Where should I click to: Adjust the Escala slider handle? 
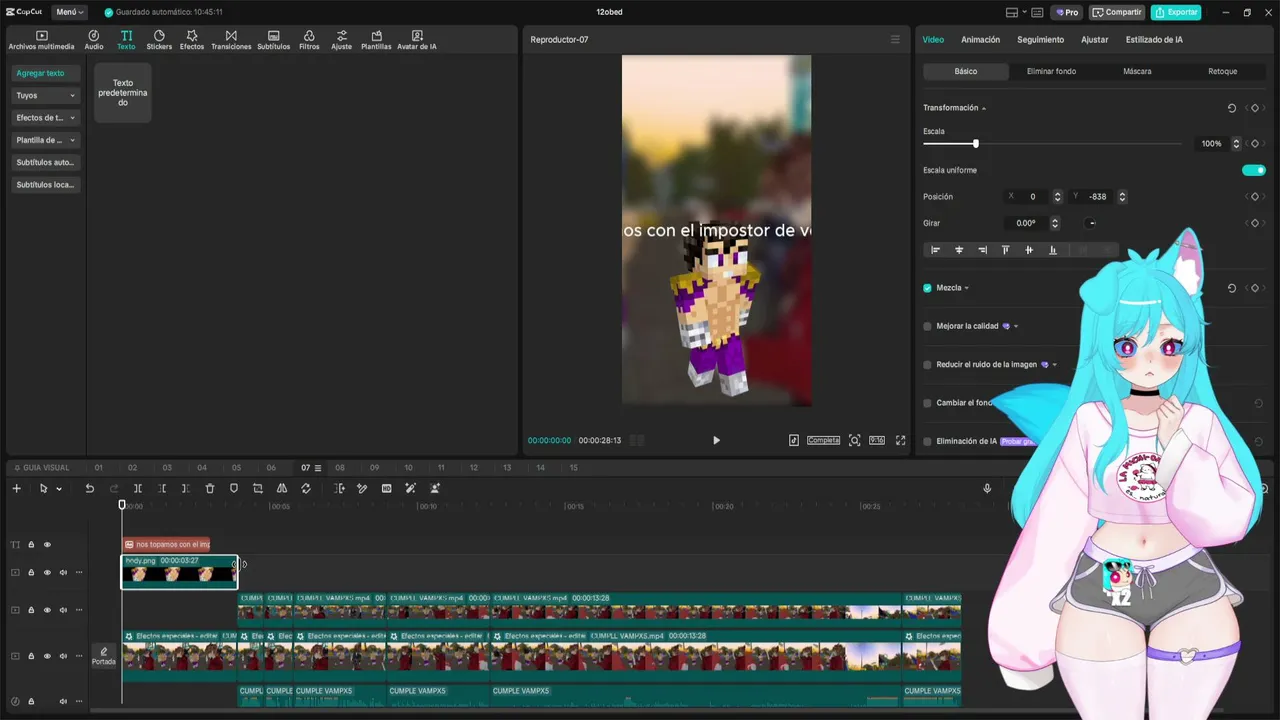[975, 144]
